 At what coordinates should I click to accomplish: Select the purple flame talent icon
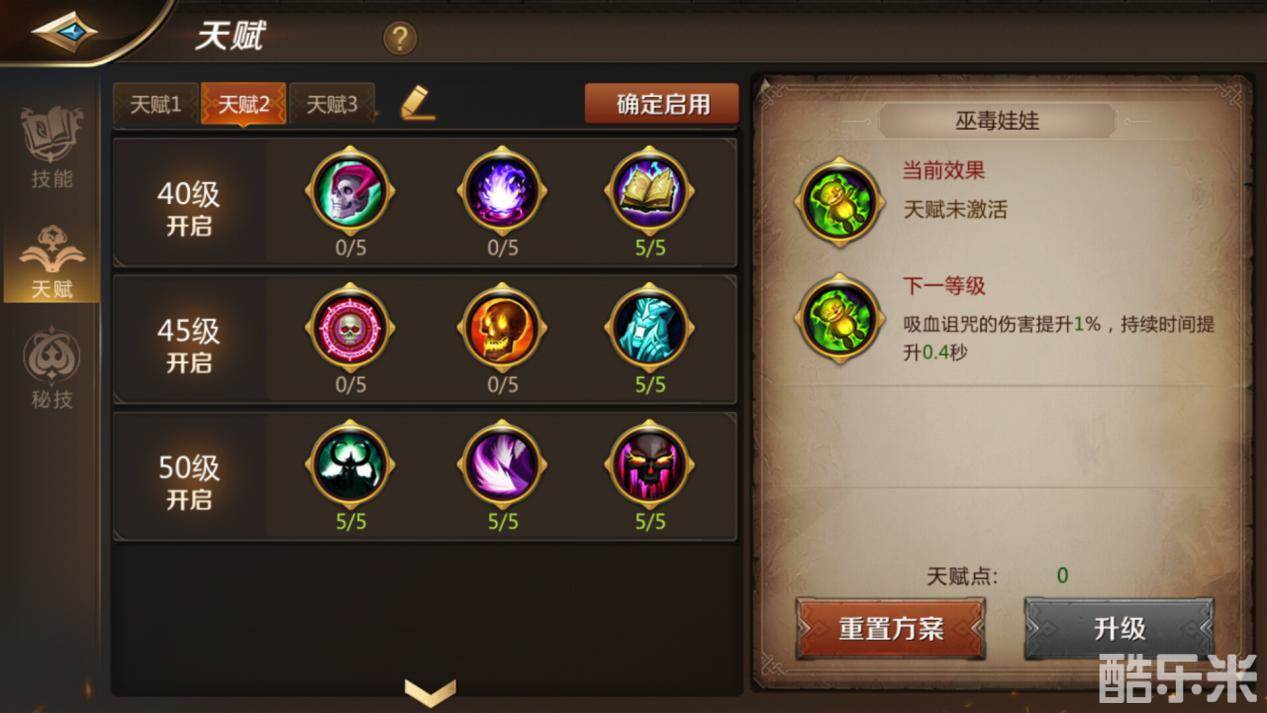[503, 191]
